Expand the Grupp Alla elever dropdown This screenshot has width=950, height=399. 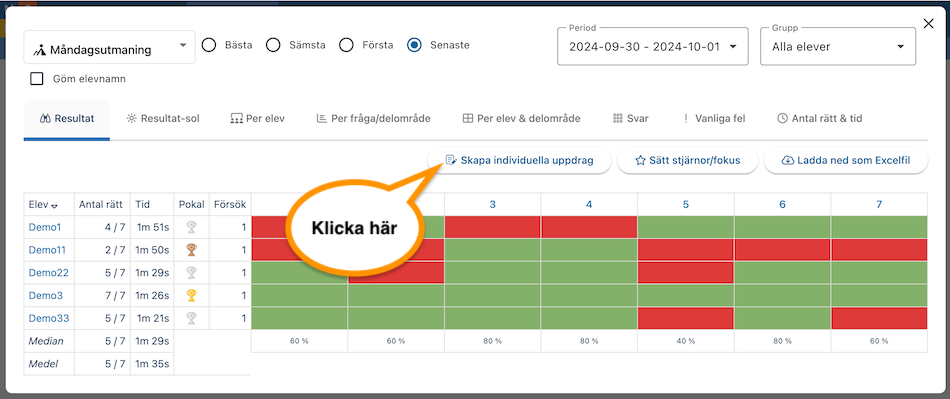(838, 47)
